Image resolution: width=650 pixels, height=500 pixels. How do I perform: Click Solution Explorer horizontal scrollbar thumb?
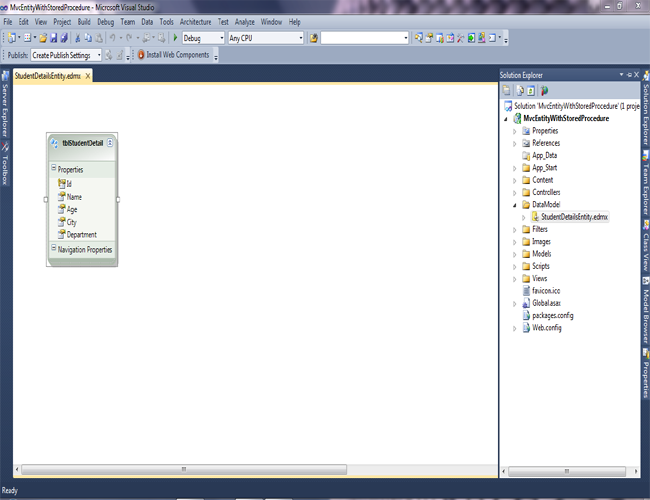pos(567,471)
